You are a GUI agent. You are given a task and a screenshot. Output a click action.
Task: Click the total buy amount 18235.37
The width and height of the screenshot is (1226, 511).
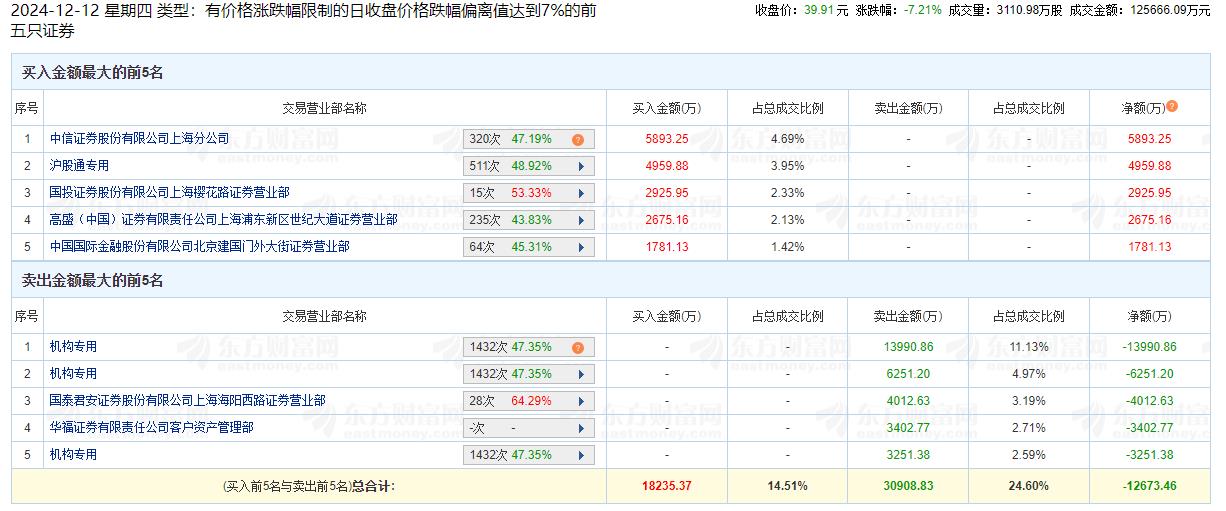667,486
